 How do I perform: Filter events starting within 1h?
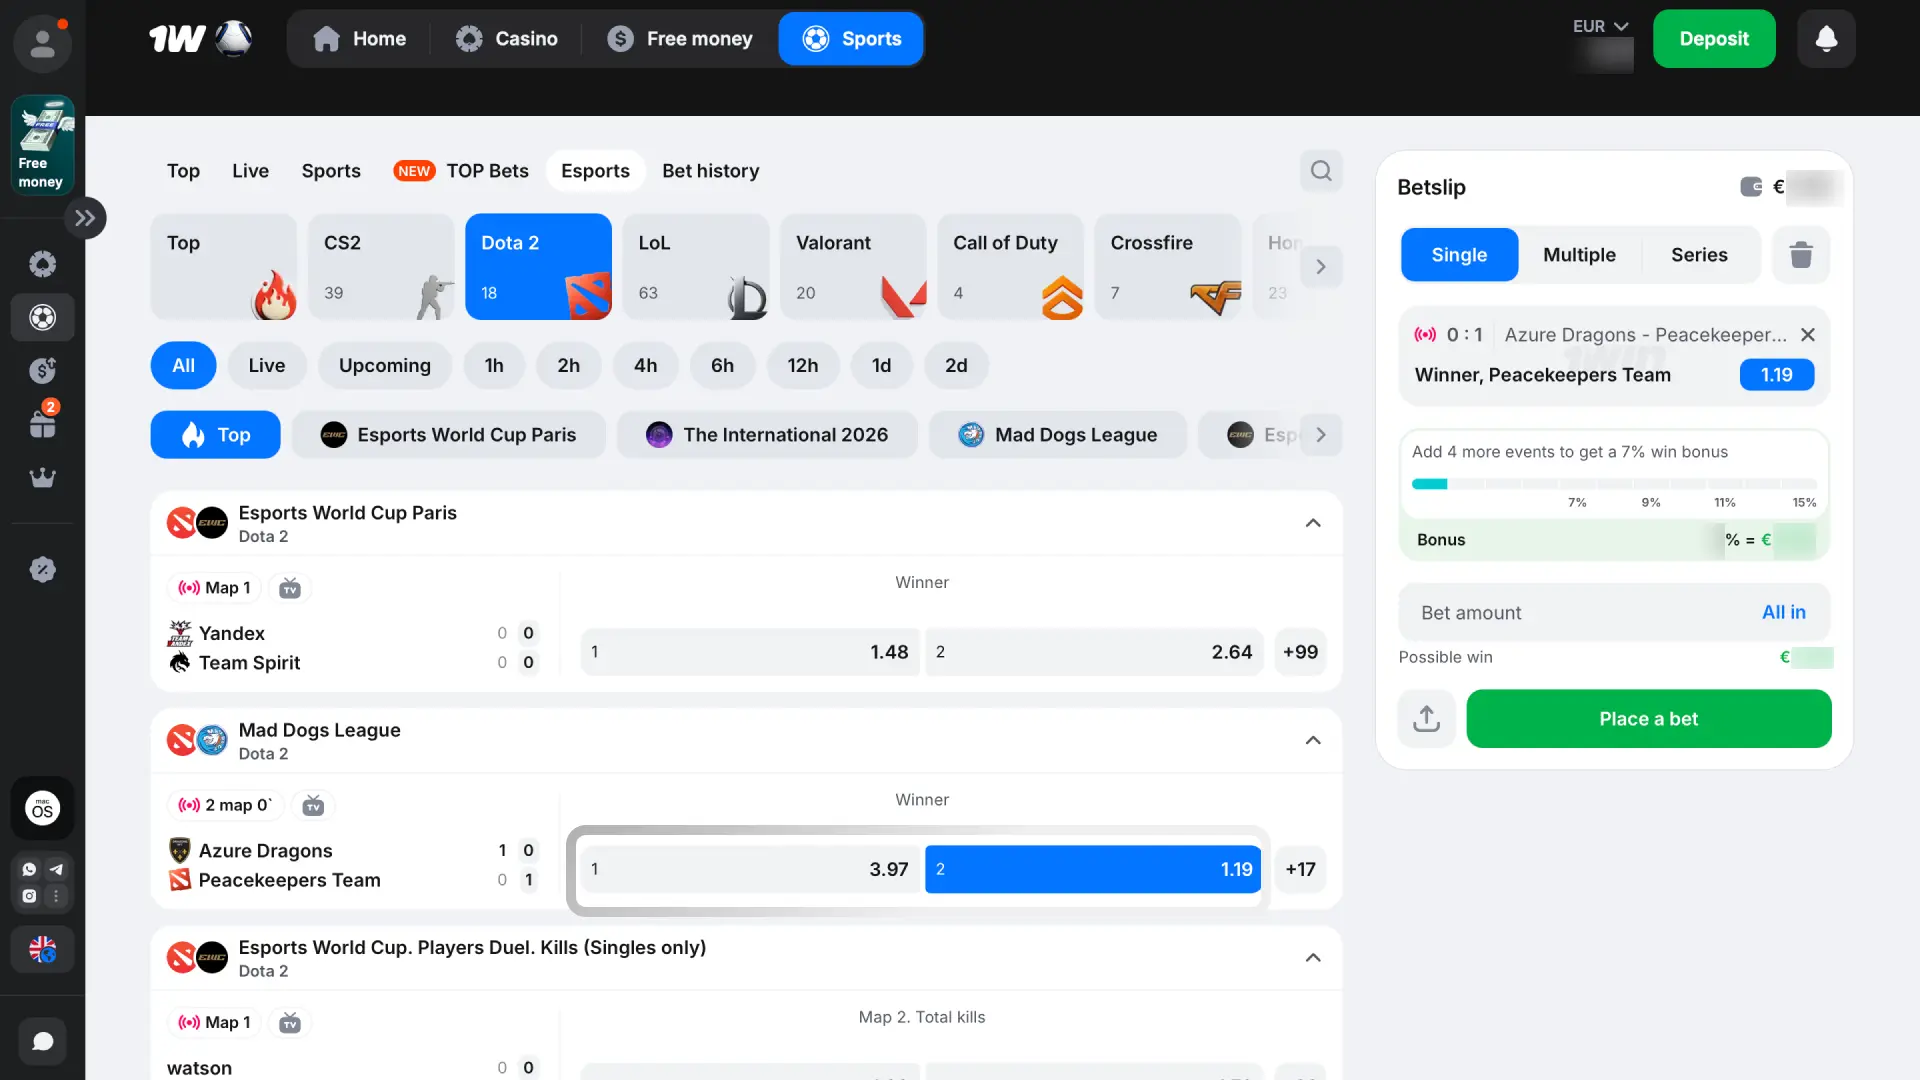click(x=494, y=366)
